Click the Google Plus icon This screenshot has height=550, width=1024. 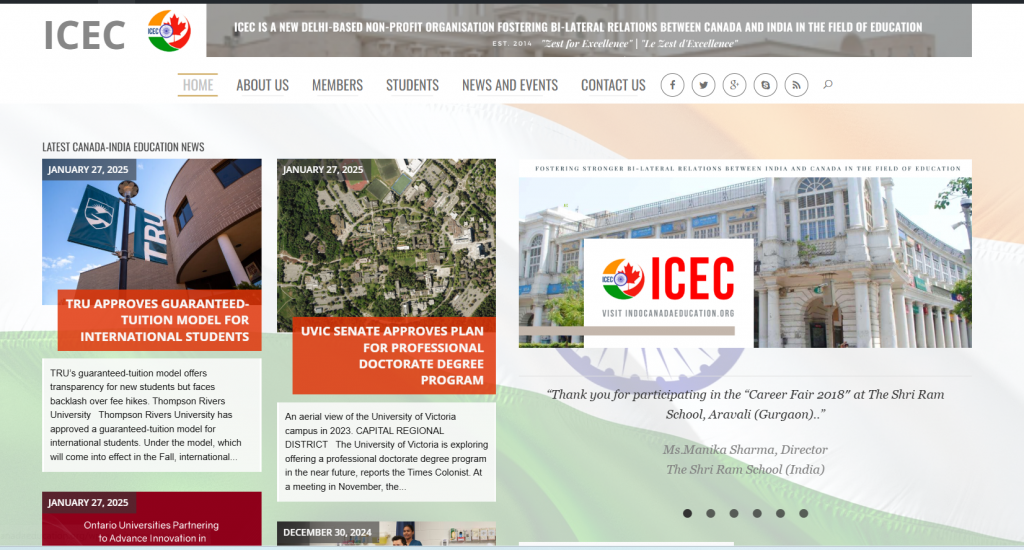[x=734, y=85]
